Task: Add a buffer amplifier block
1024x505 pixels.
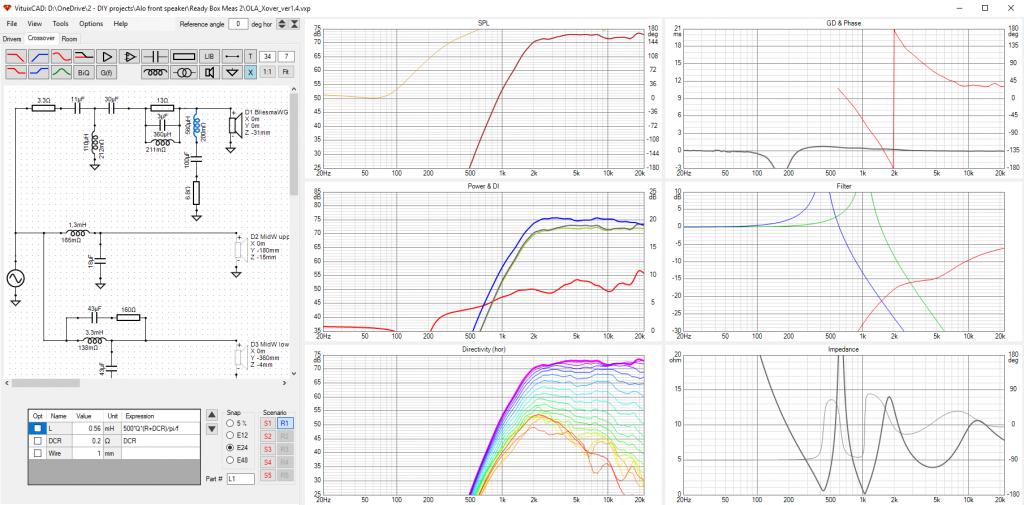Action: tap(106, 56)
